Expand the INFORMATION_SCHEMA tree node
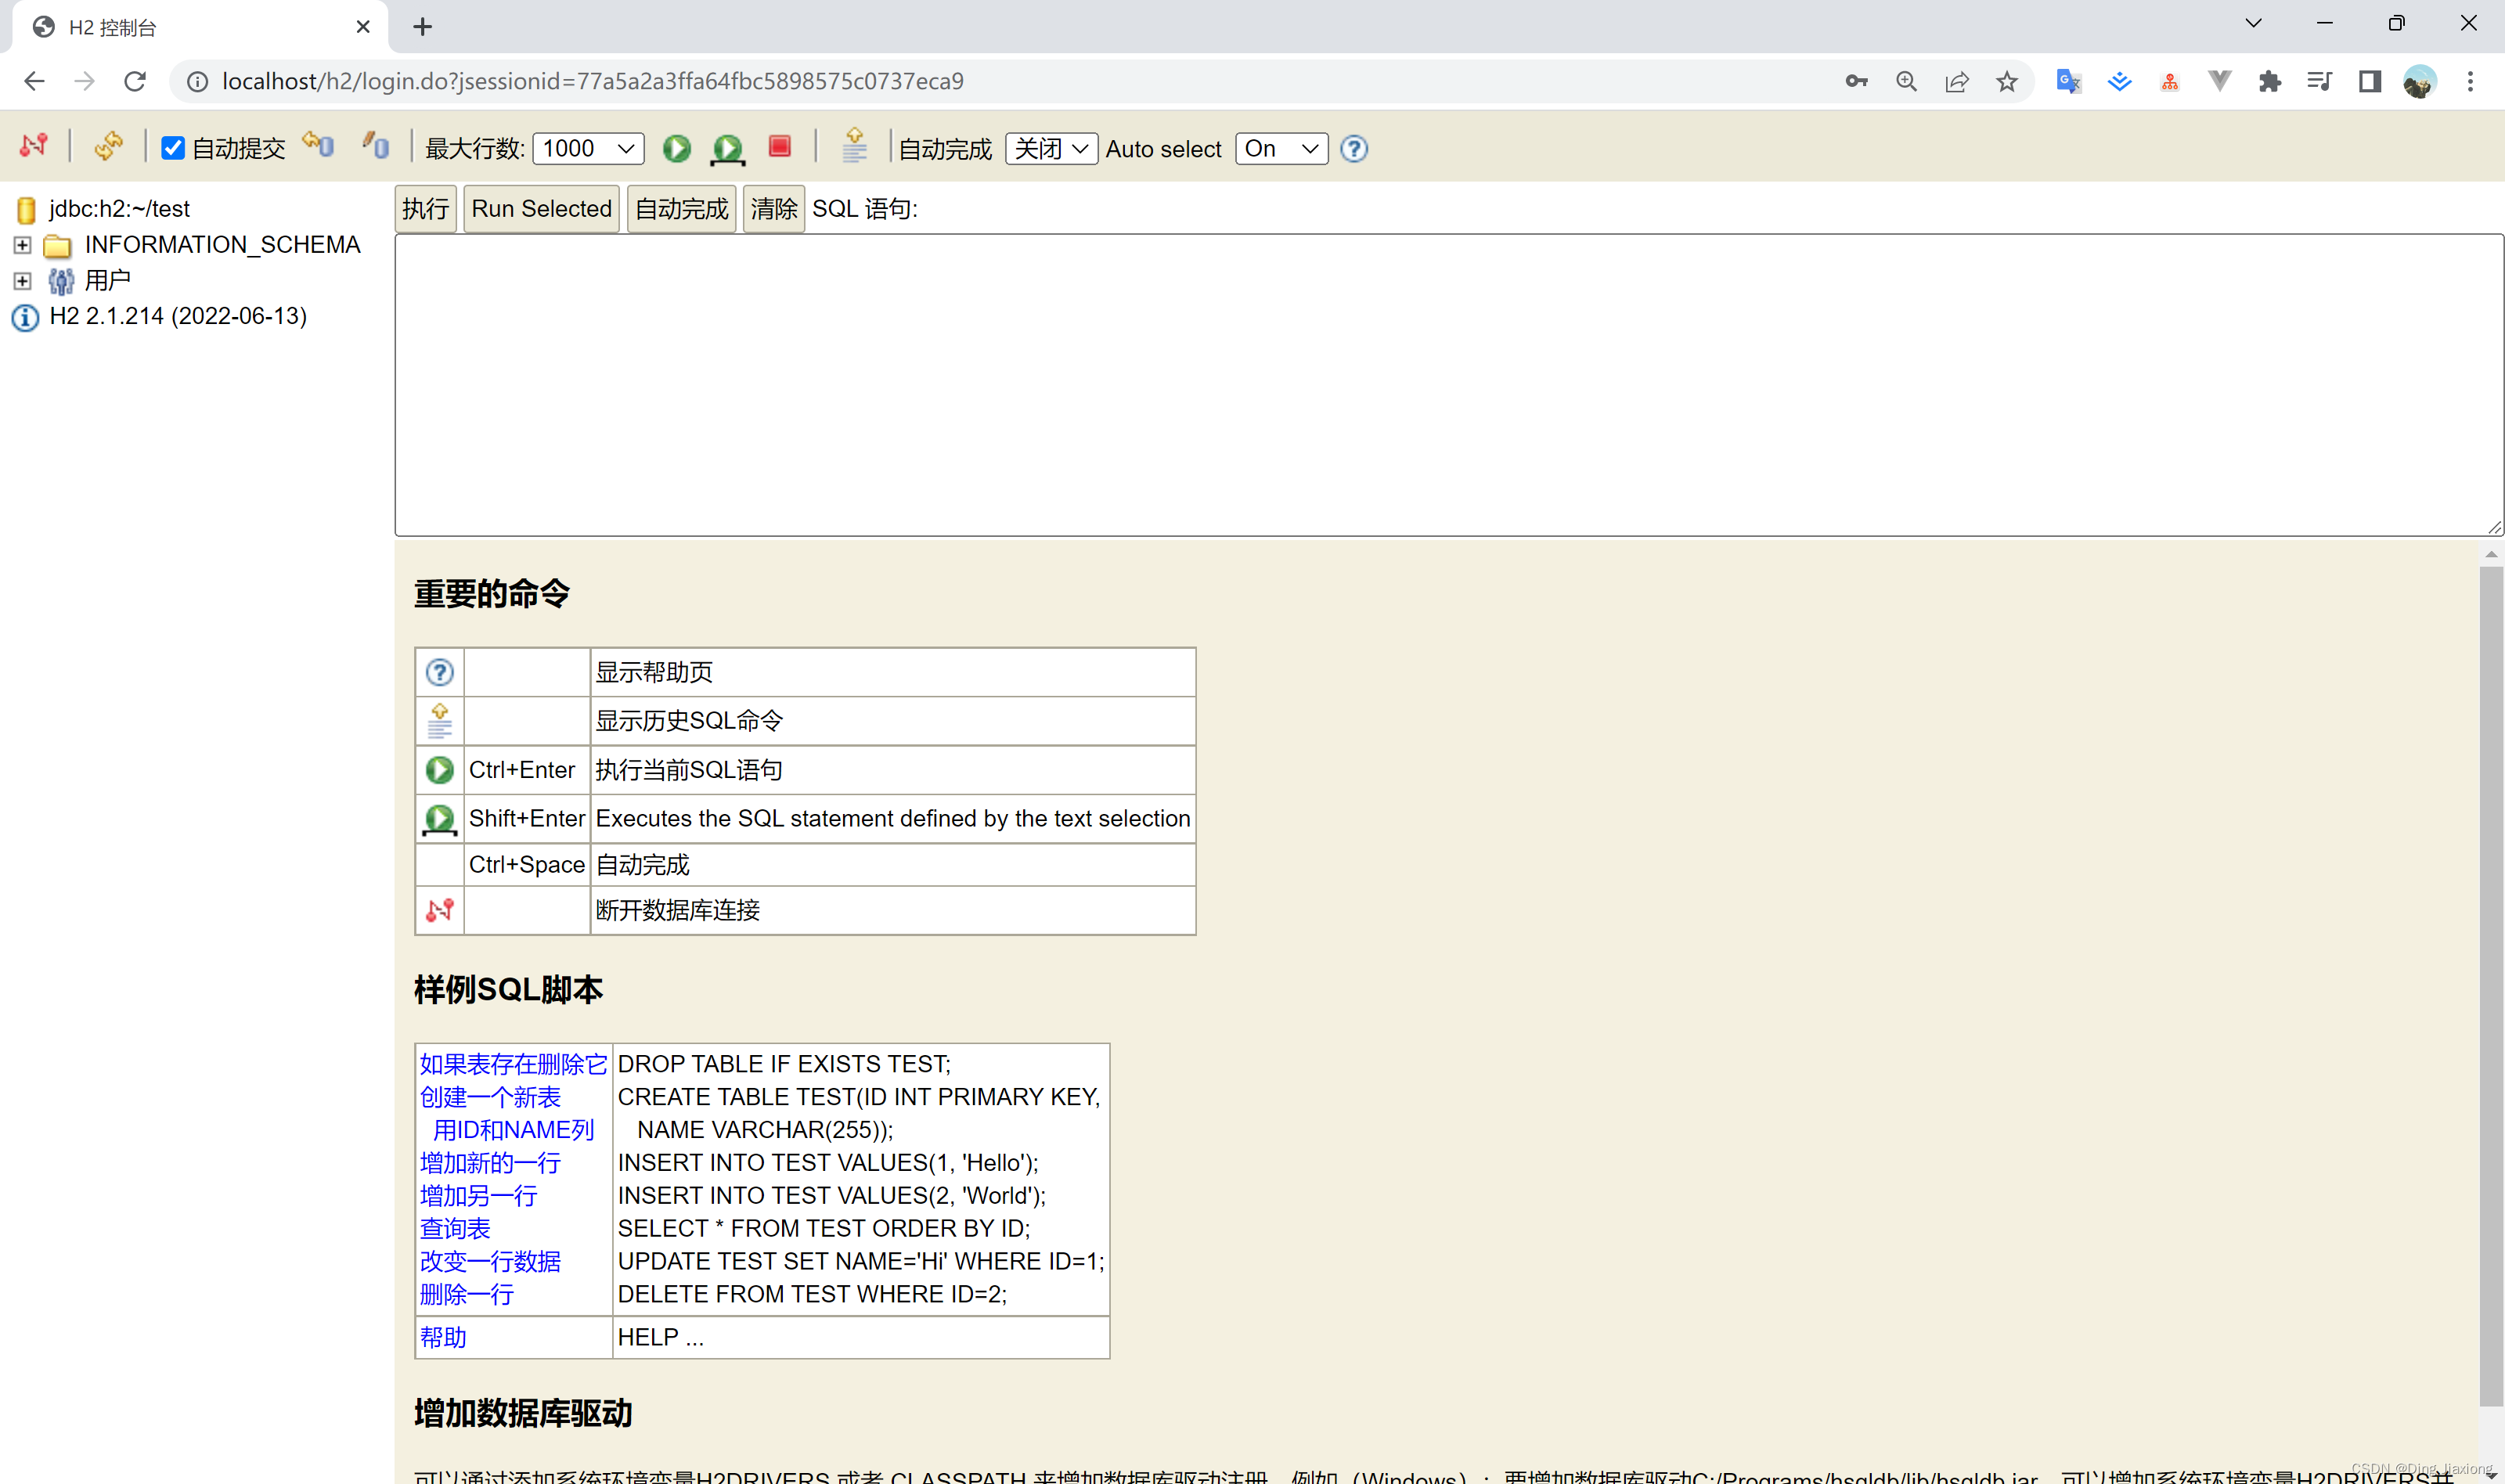 [22, 244]
